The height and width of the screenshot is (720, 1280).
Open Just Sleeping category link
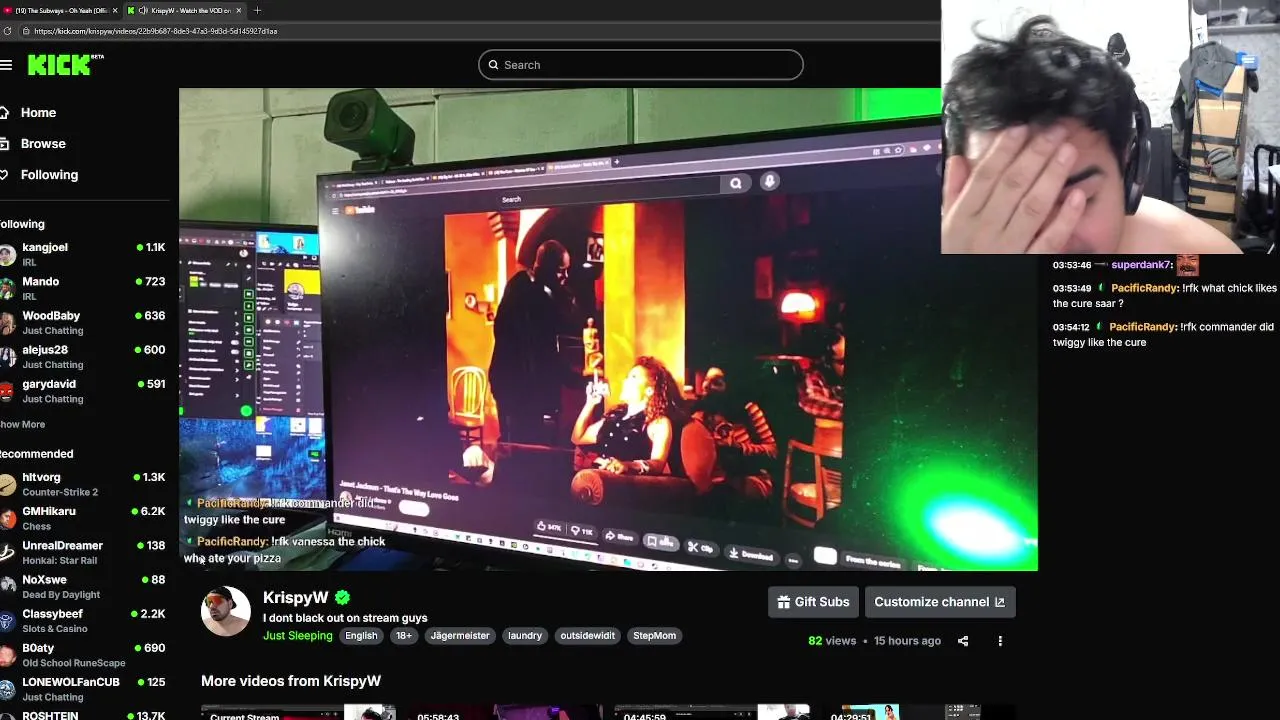[x=297, y=636]
